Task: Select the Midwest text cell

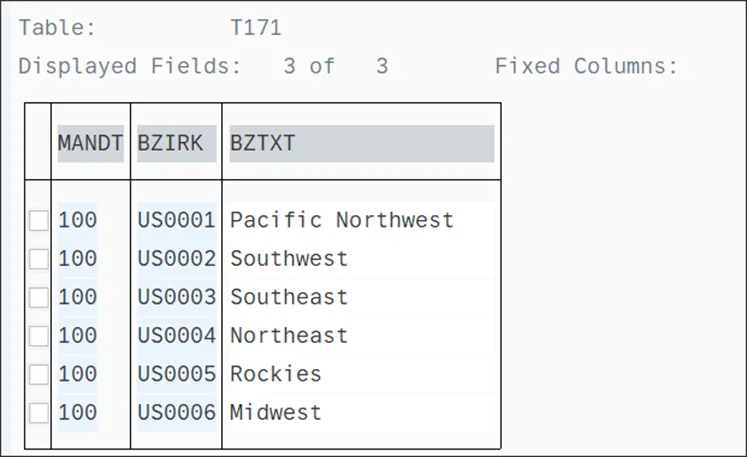Action: tap(276, 412)
